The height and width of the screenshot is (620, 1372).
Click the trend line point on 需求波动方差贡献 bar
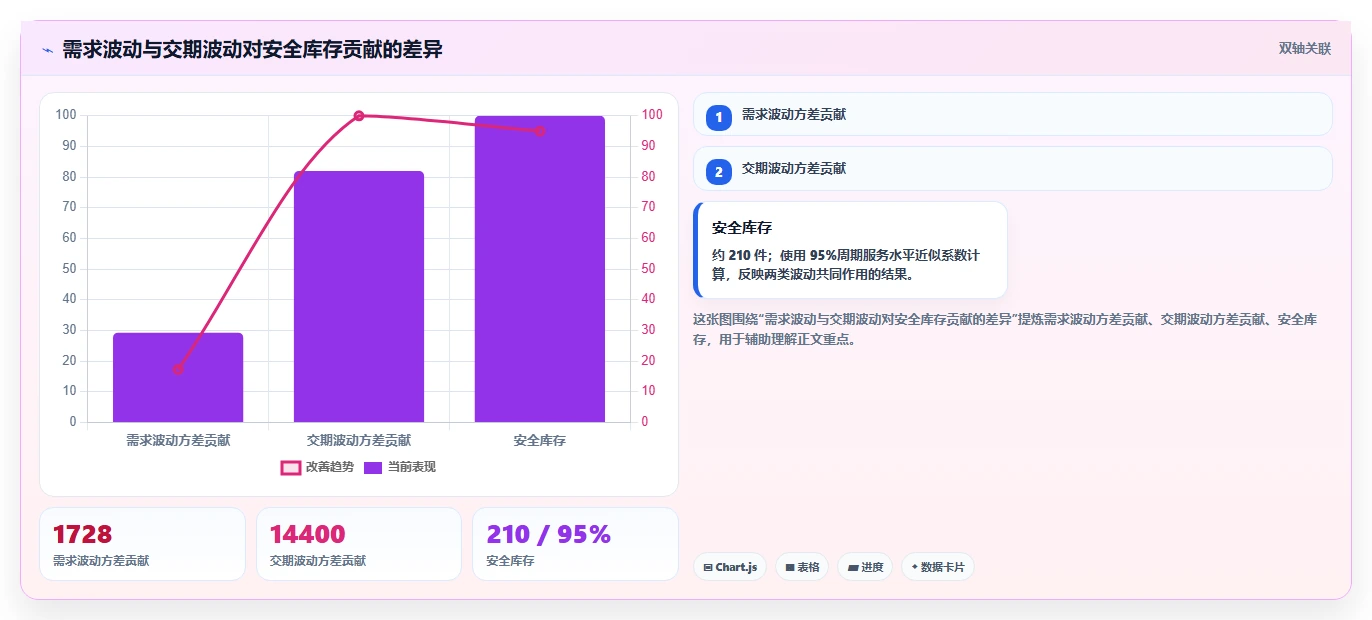[178, 369]
